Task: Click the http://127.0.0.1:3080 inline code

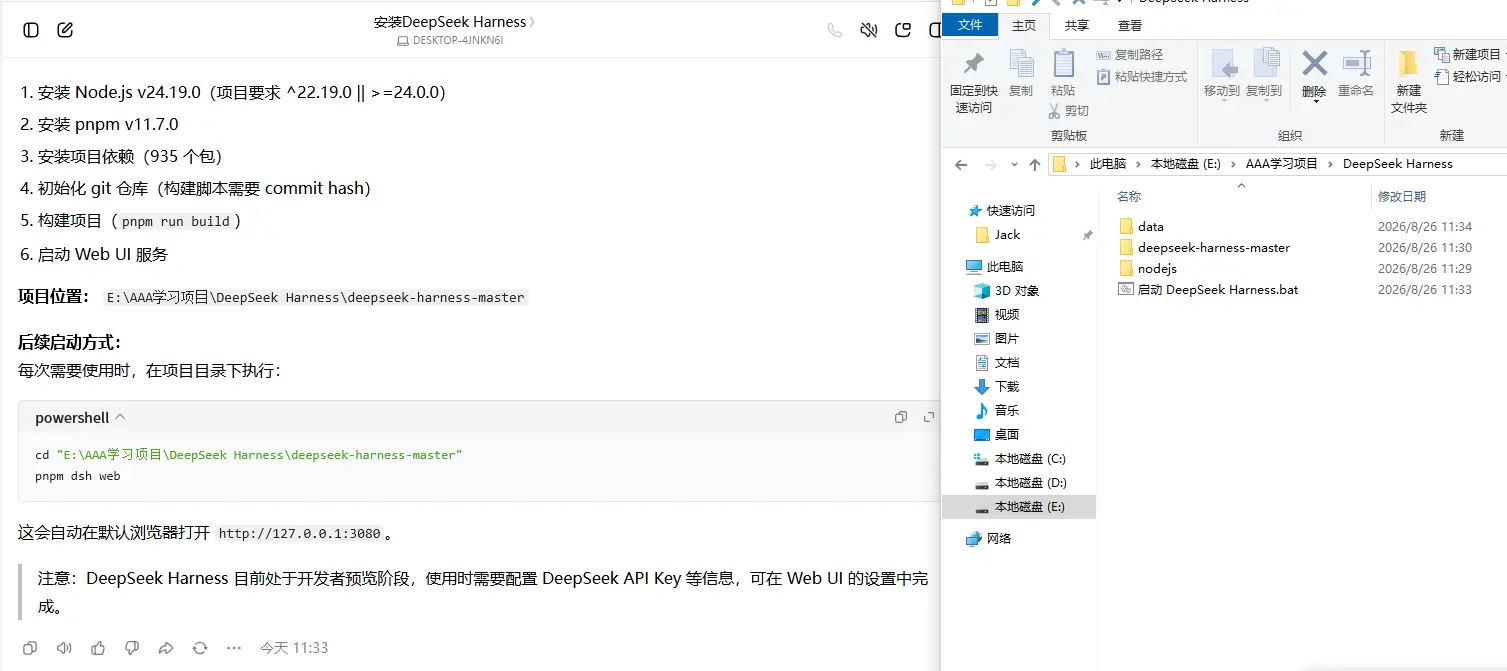Action: point(300,534)
